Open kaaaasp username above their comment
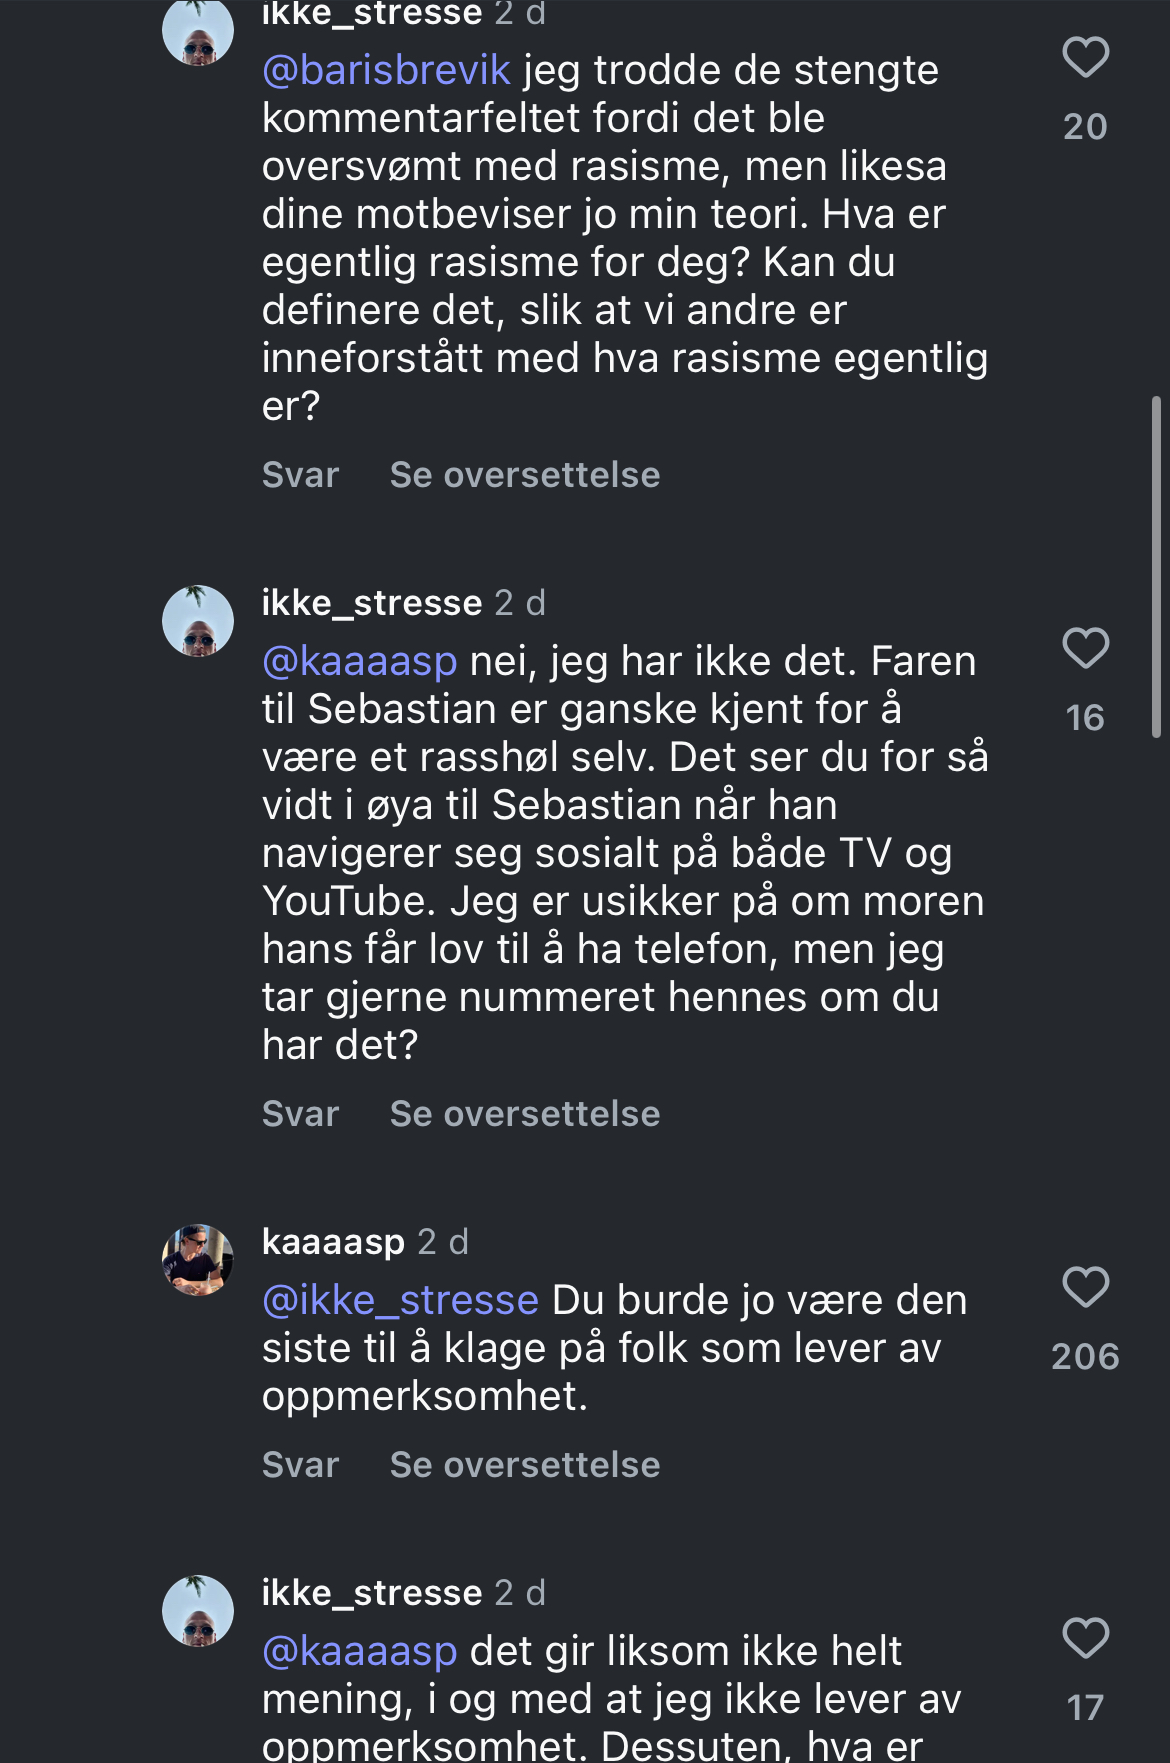The width and height of the screenshot is (1170, 1763). pos(333,1242)
